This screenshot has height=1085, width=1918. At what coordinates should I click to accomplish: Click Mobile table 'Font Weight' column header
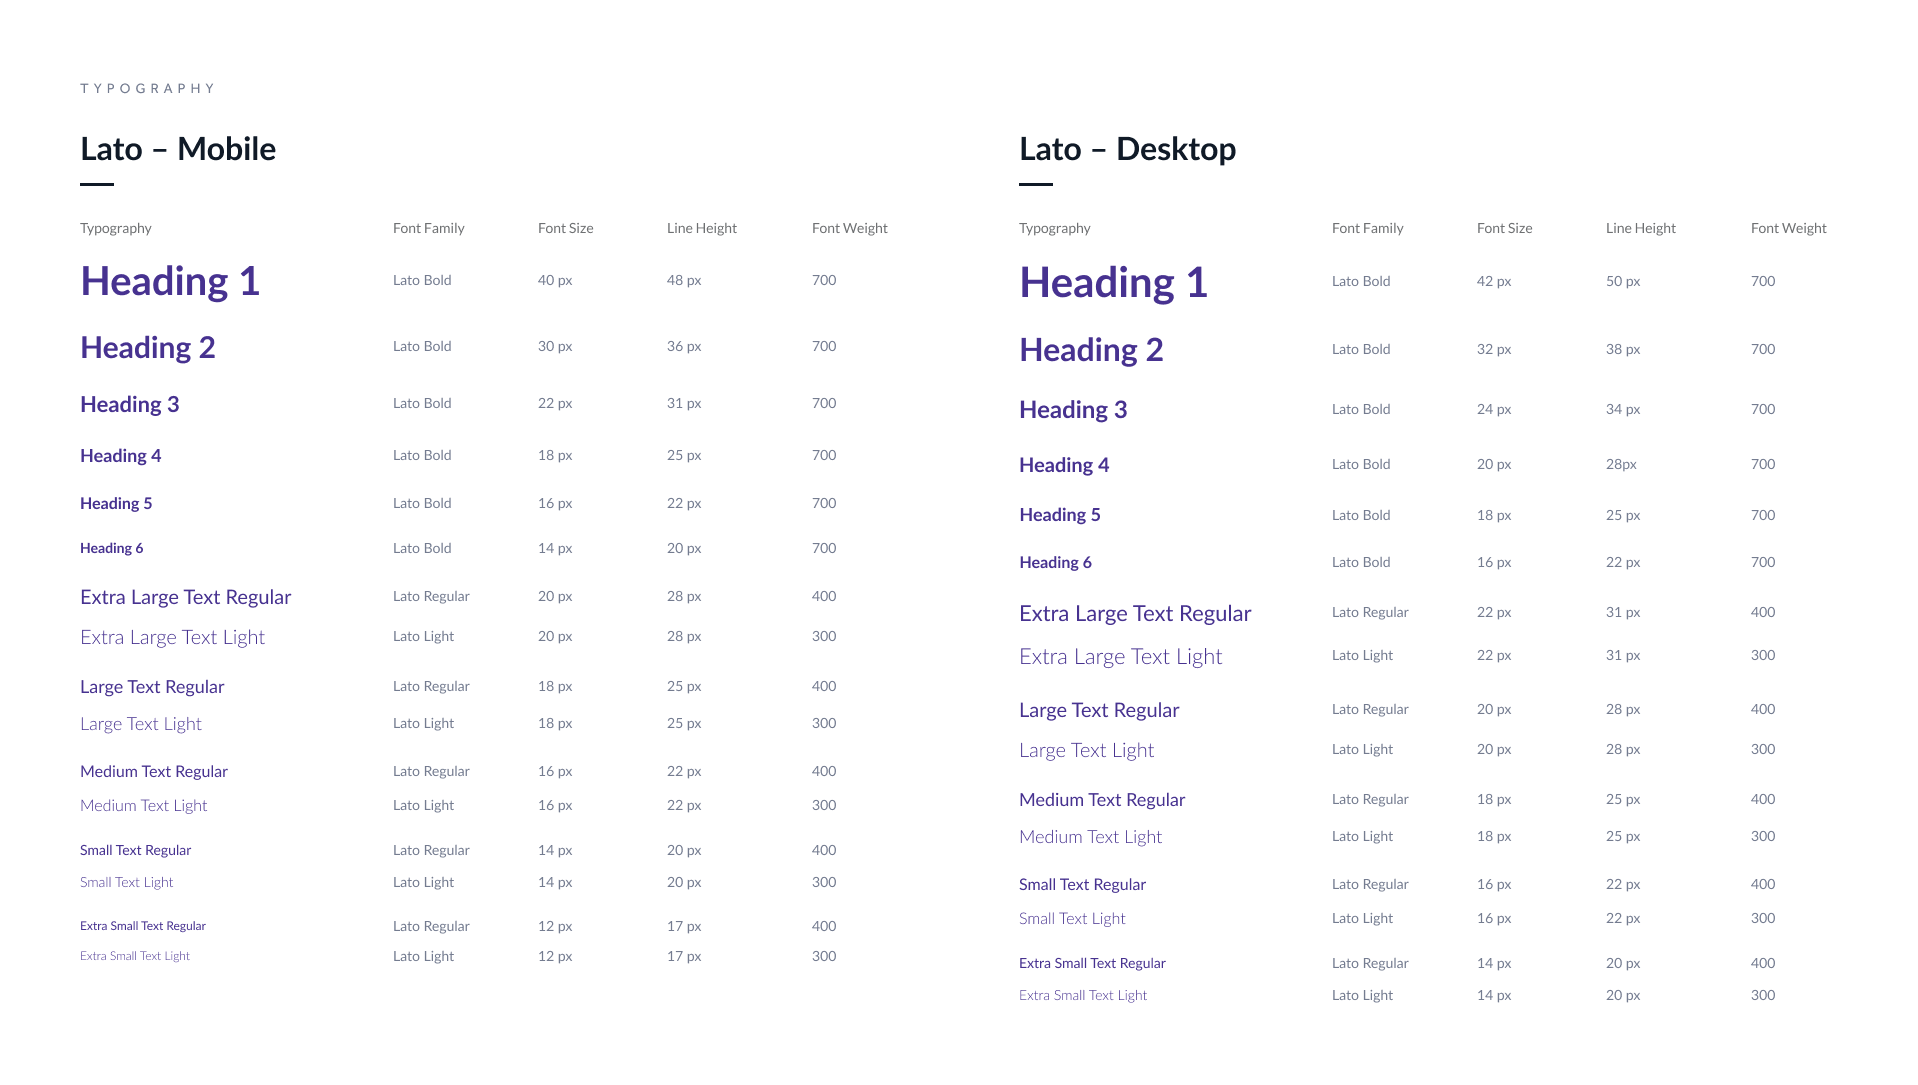click(x=850, y=229)
